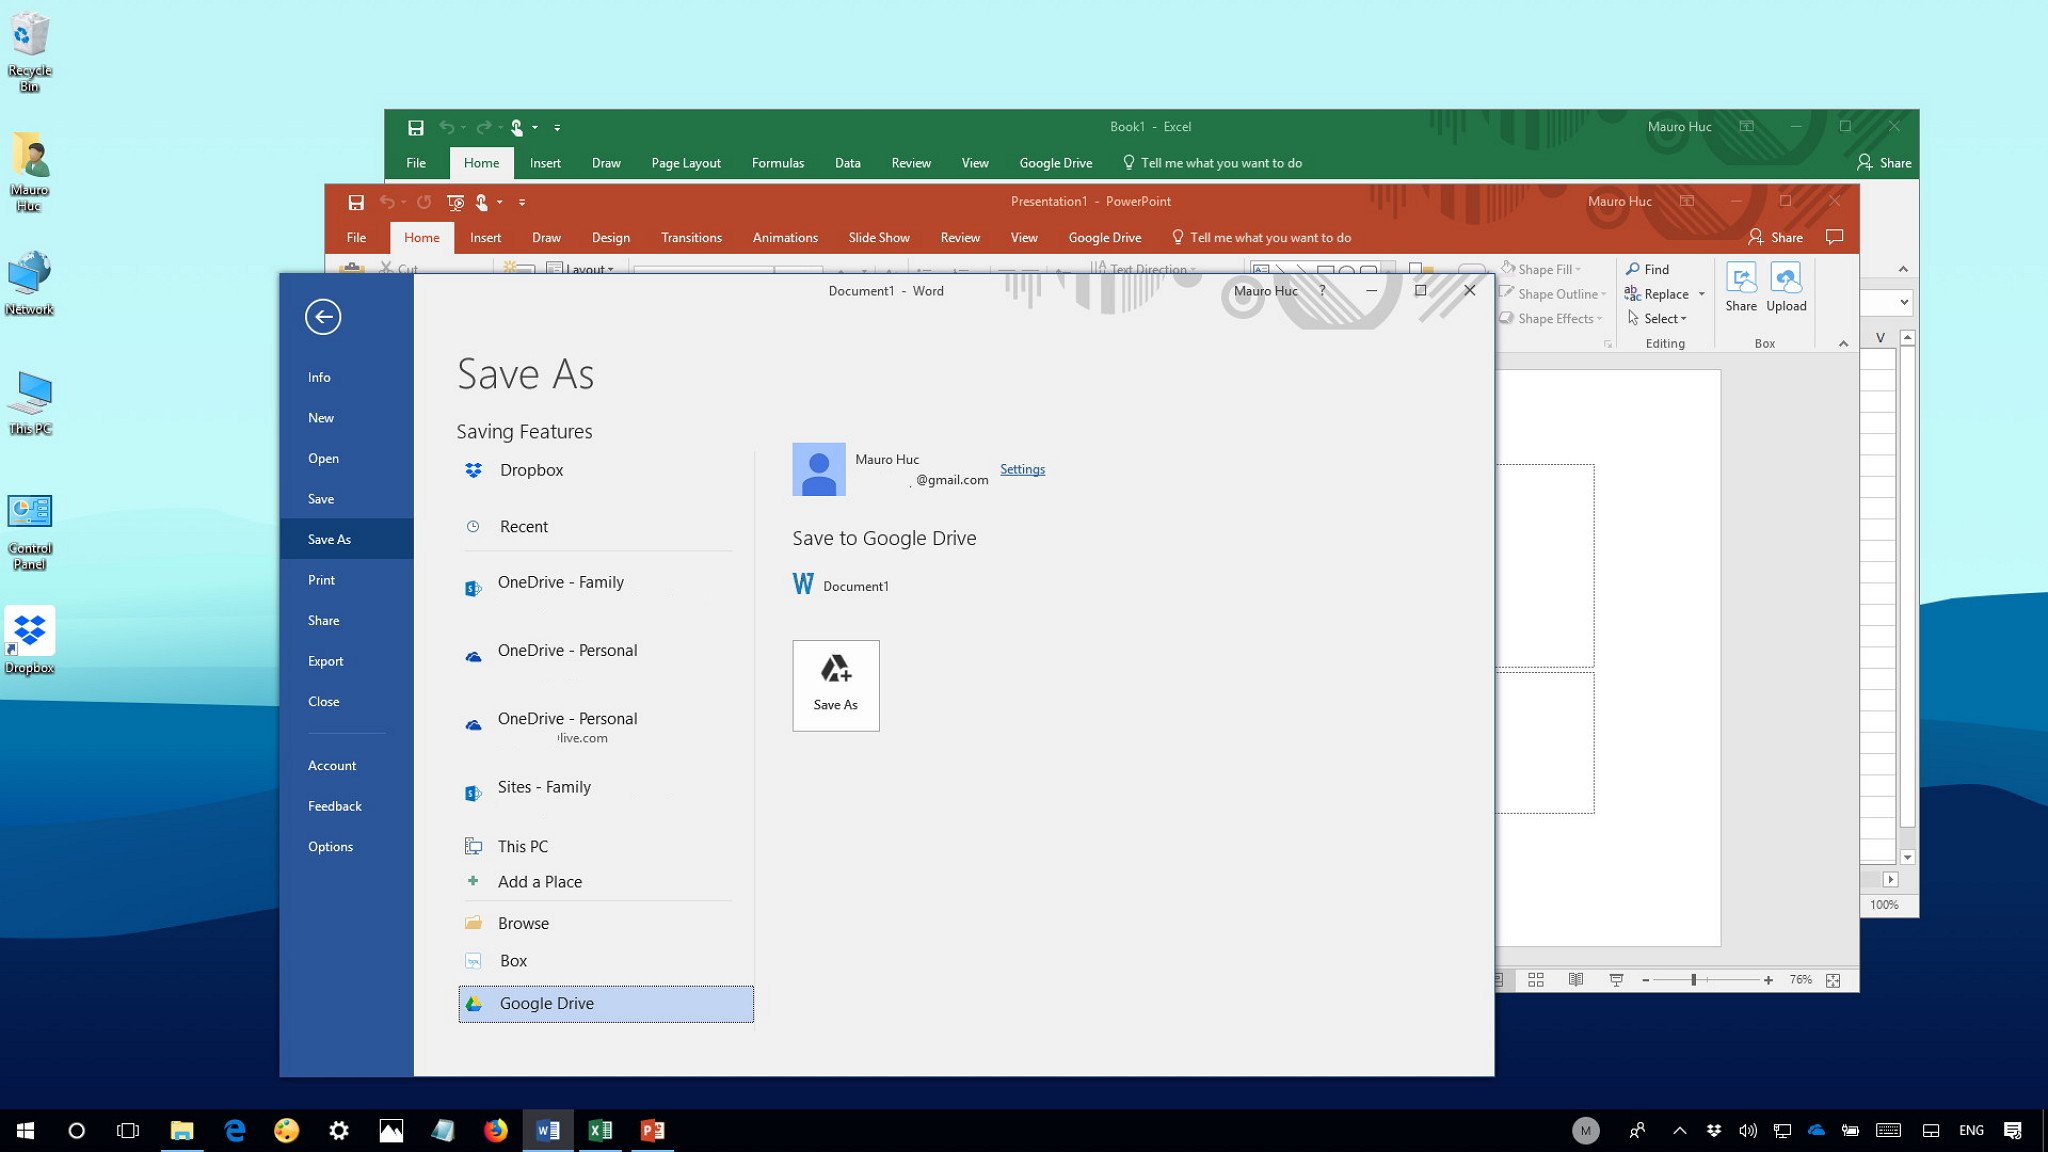2048x1152 pixels.
Task: Click the back arrow in Word backstage
Action: 323,317
